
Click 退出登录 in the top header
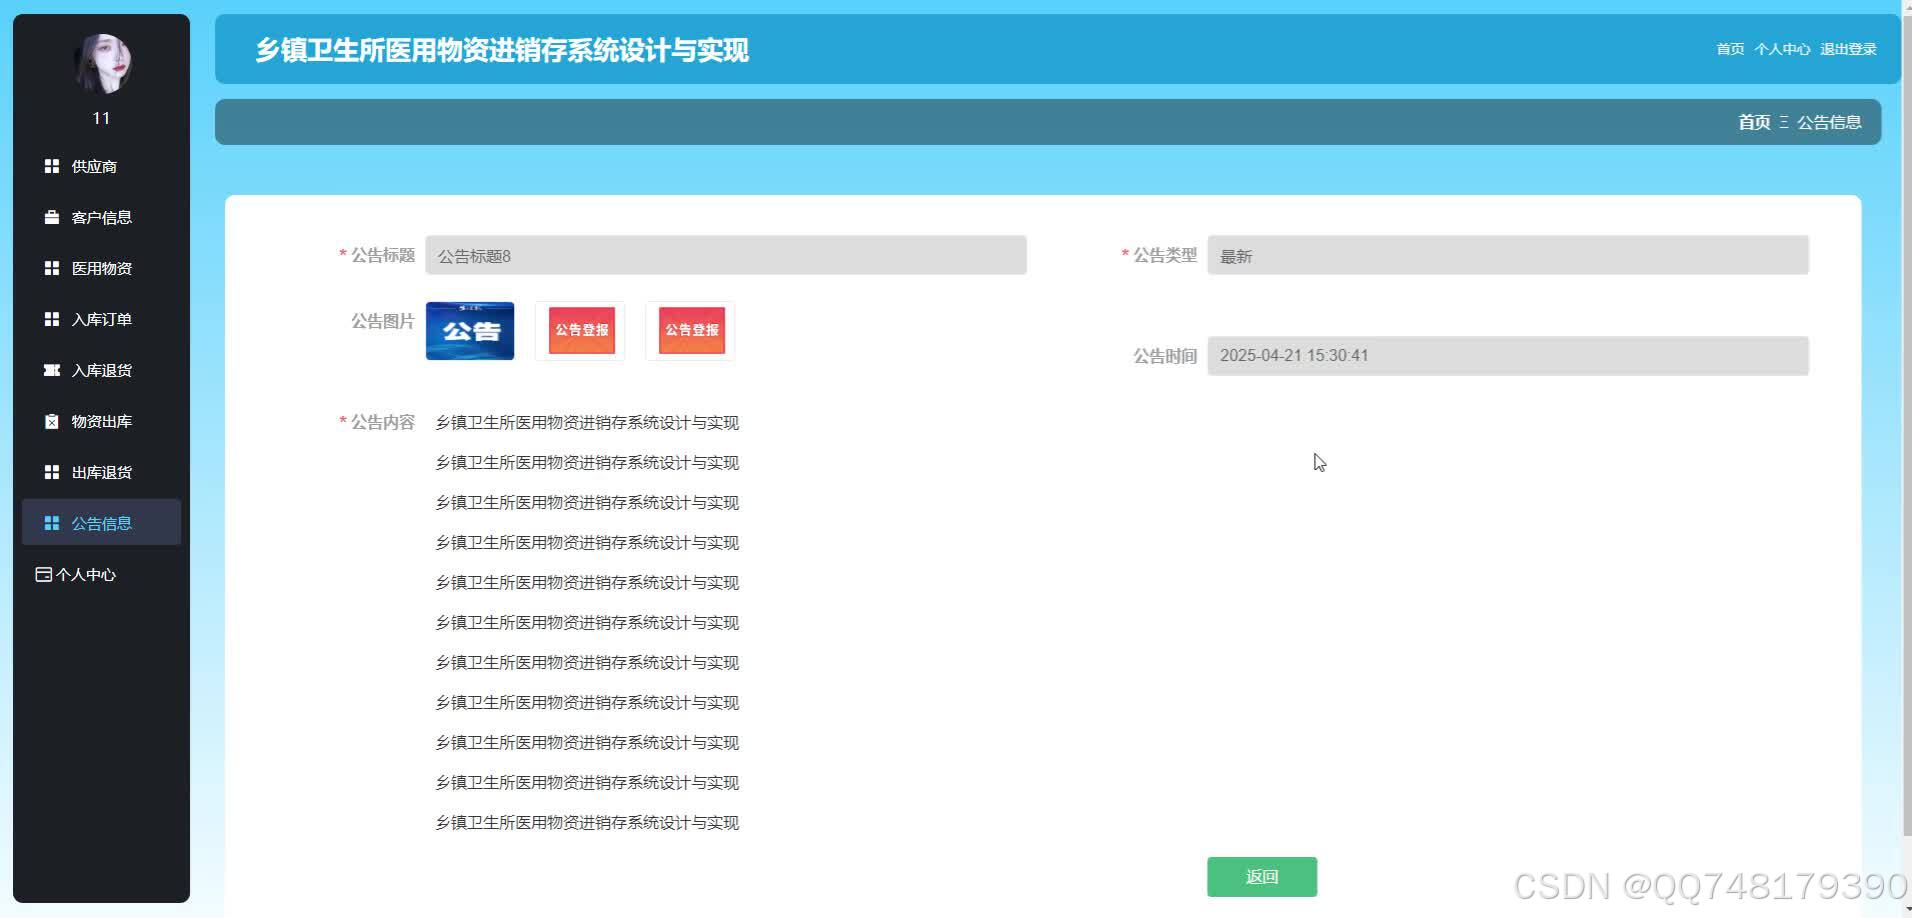click(1848, 49)
